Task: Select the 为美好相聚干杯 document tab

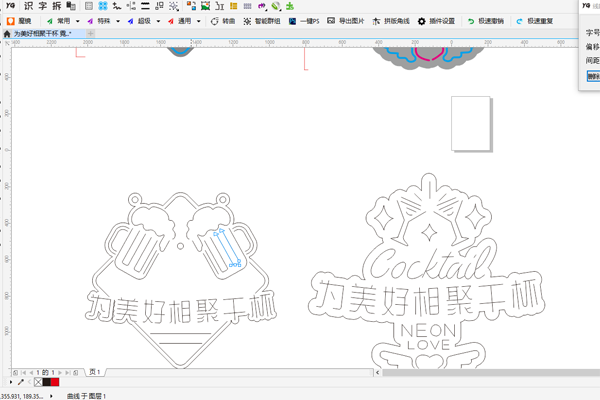Action: (x=42, y=34)
